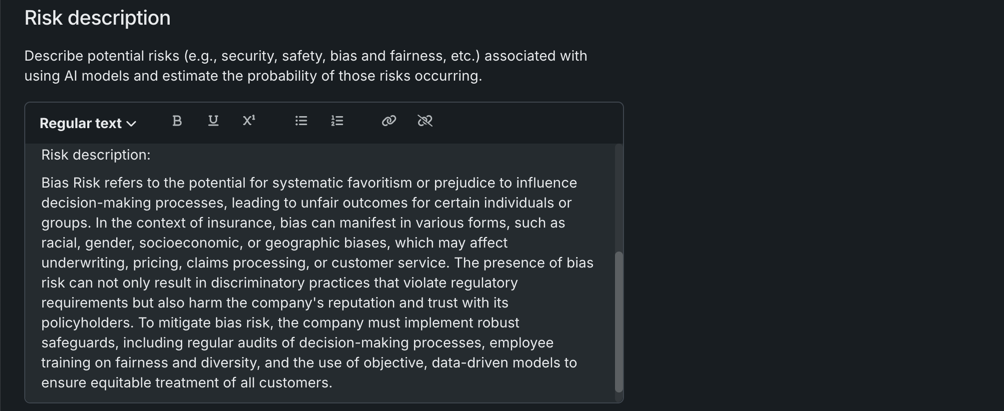Toggle superscript formatting
Screen dimensions: 1004x411
pyautogui.click(x=249, y=121)
